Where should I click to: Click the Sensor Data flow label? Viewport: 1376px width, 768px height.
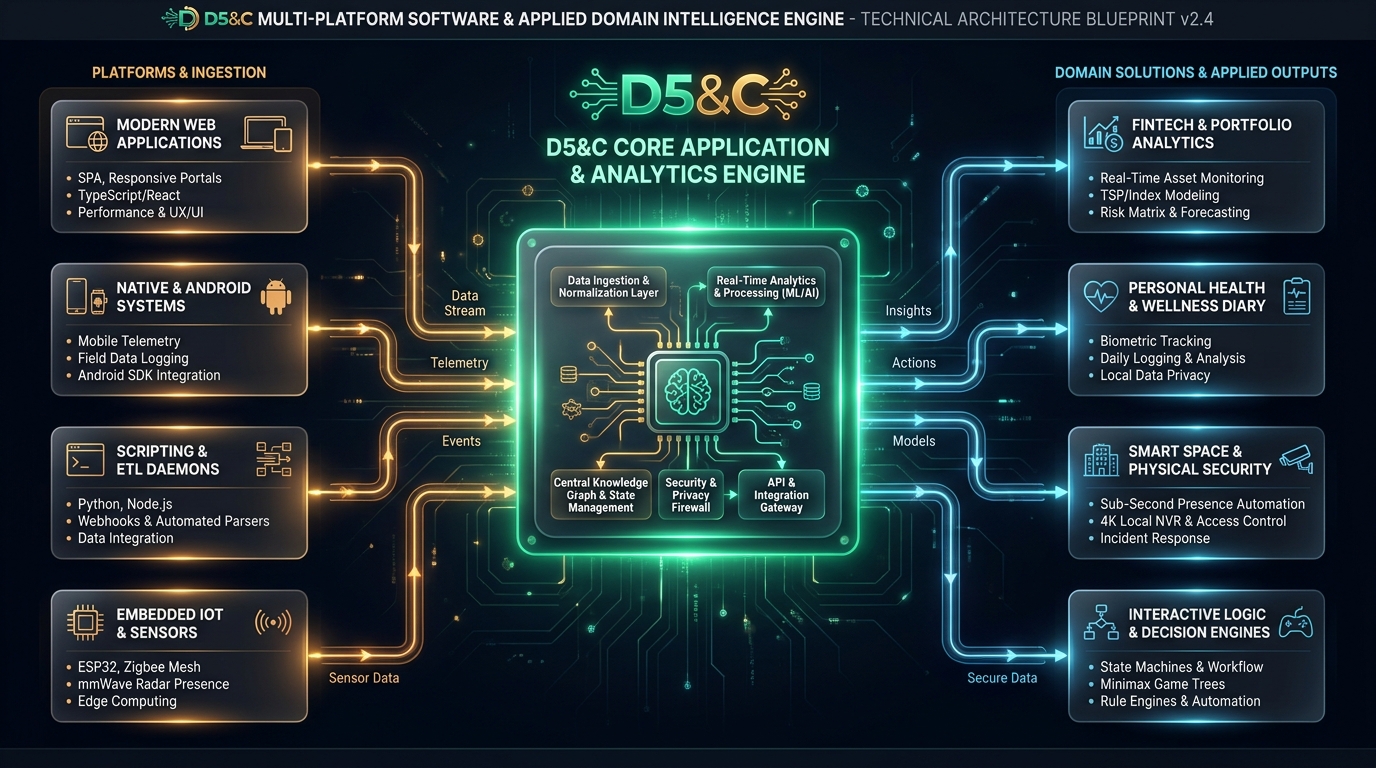coord(364,678)
